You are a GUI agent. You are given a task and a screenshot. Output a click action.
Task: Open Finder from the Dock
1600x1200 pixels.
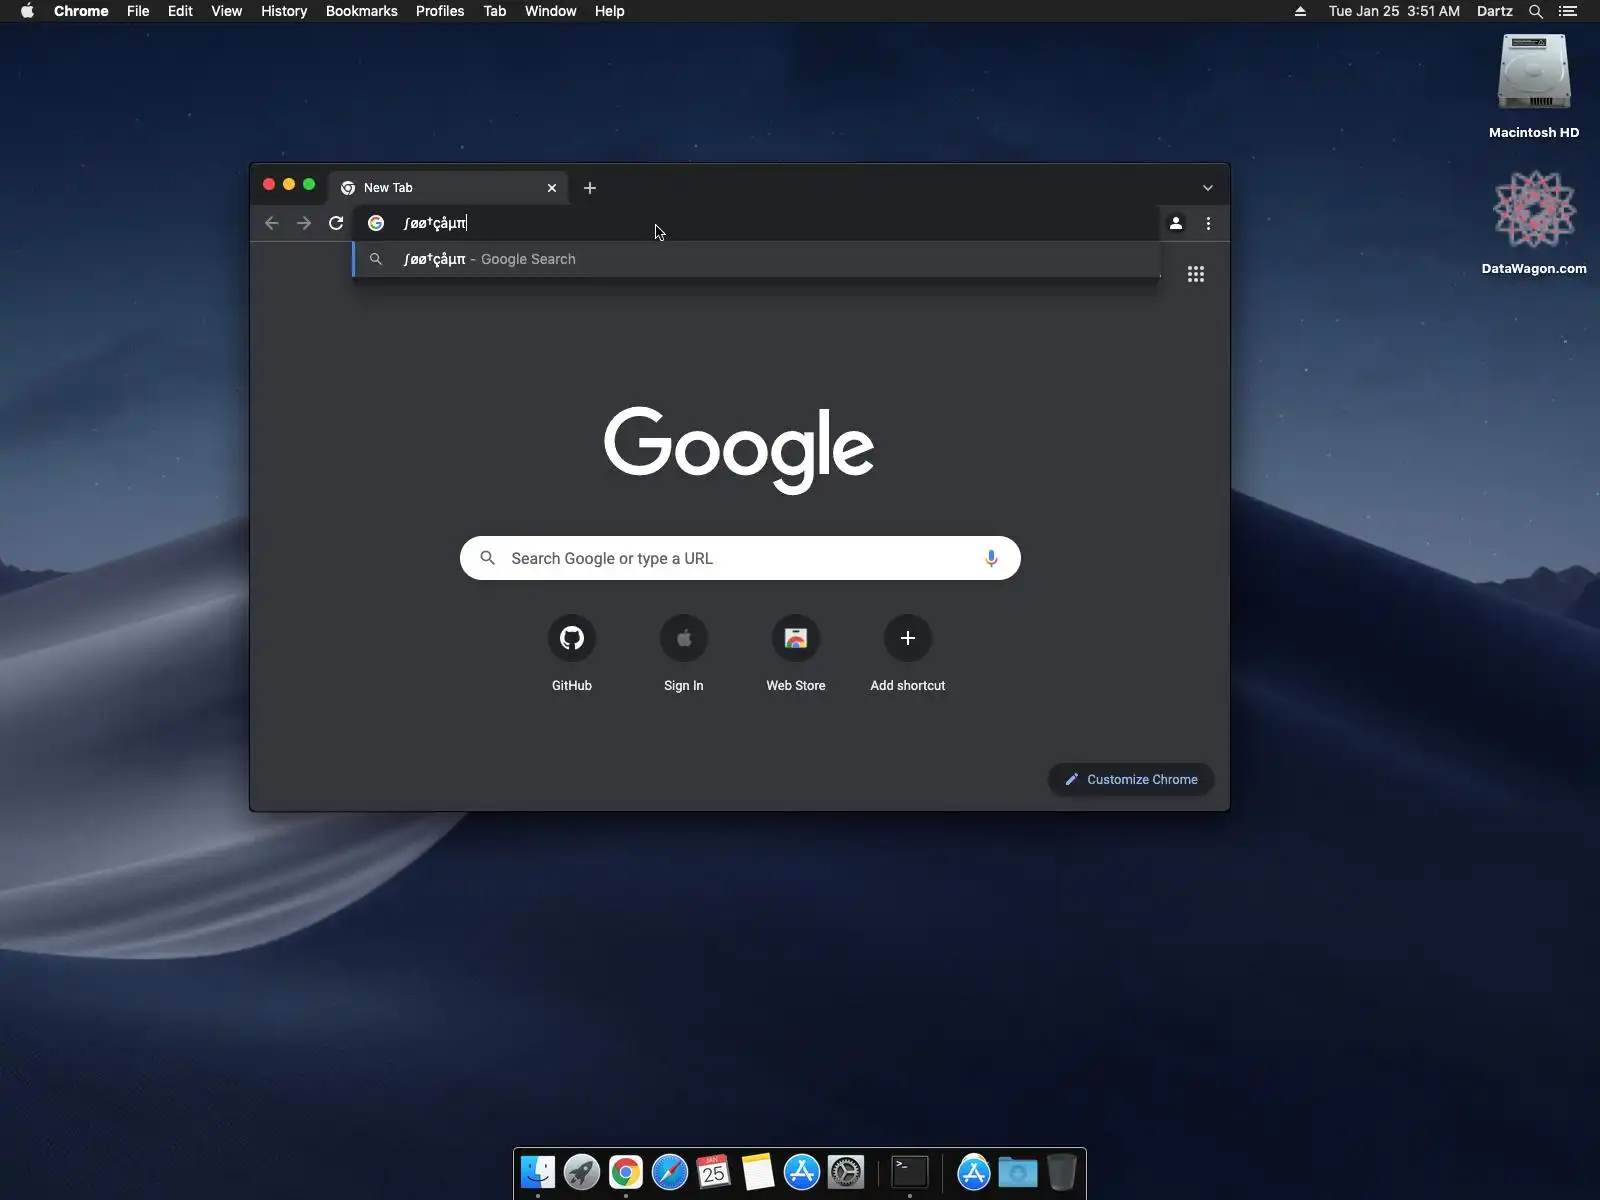[x=538, y=1172]
